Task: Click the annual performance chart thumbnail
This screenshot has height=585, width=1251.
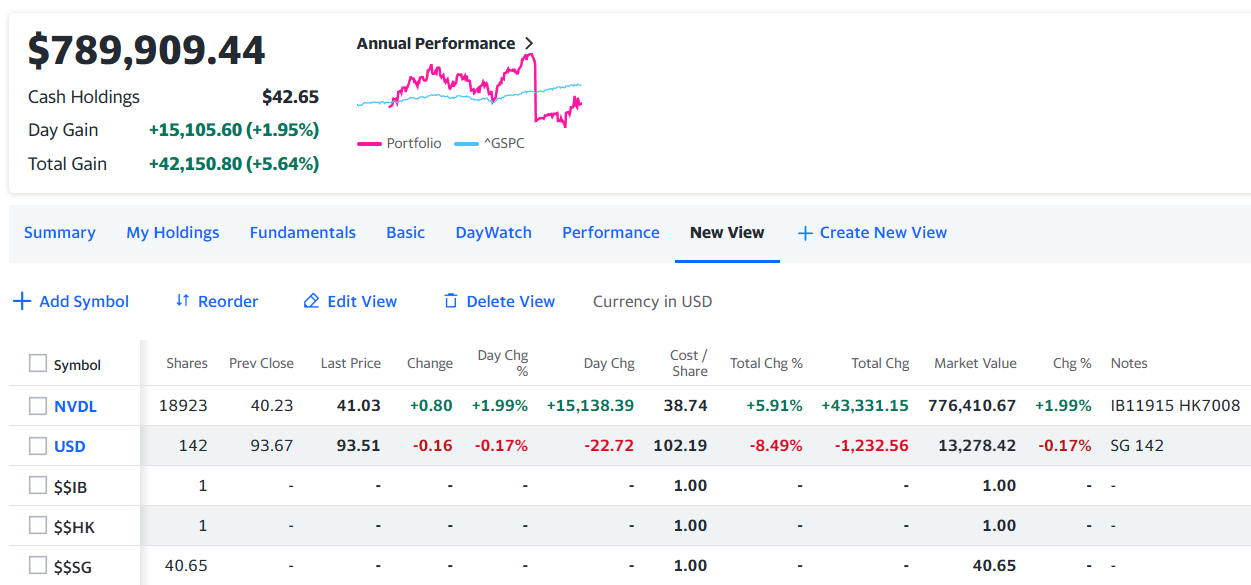Action: [x=468, y=92]
